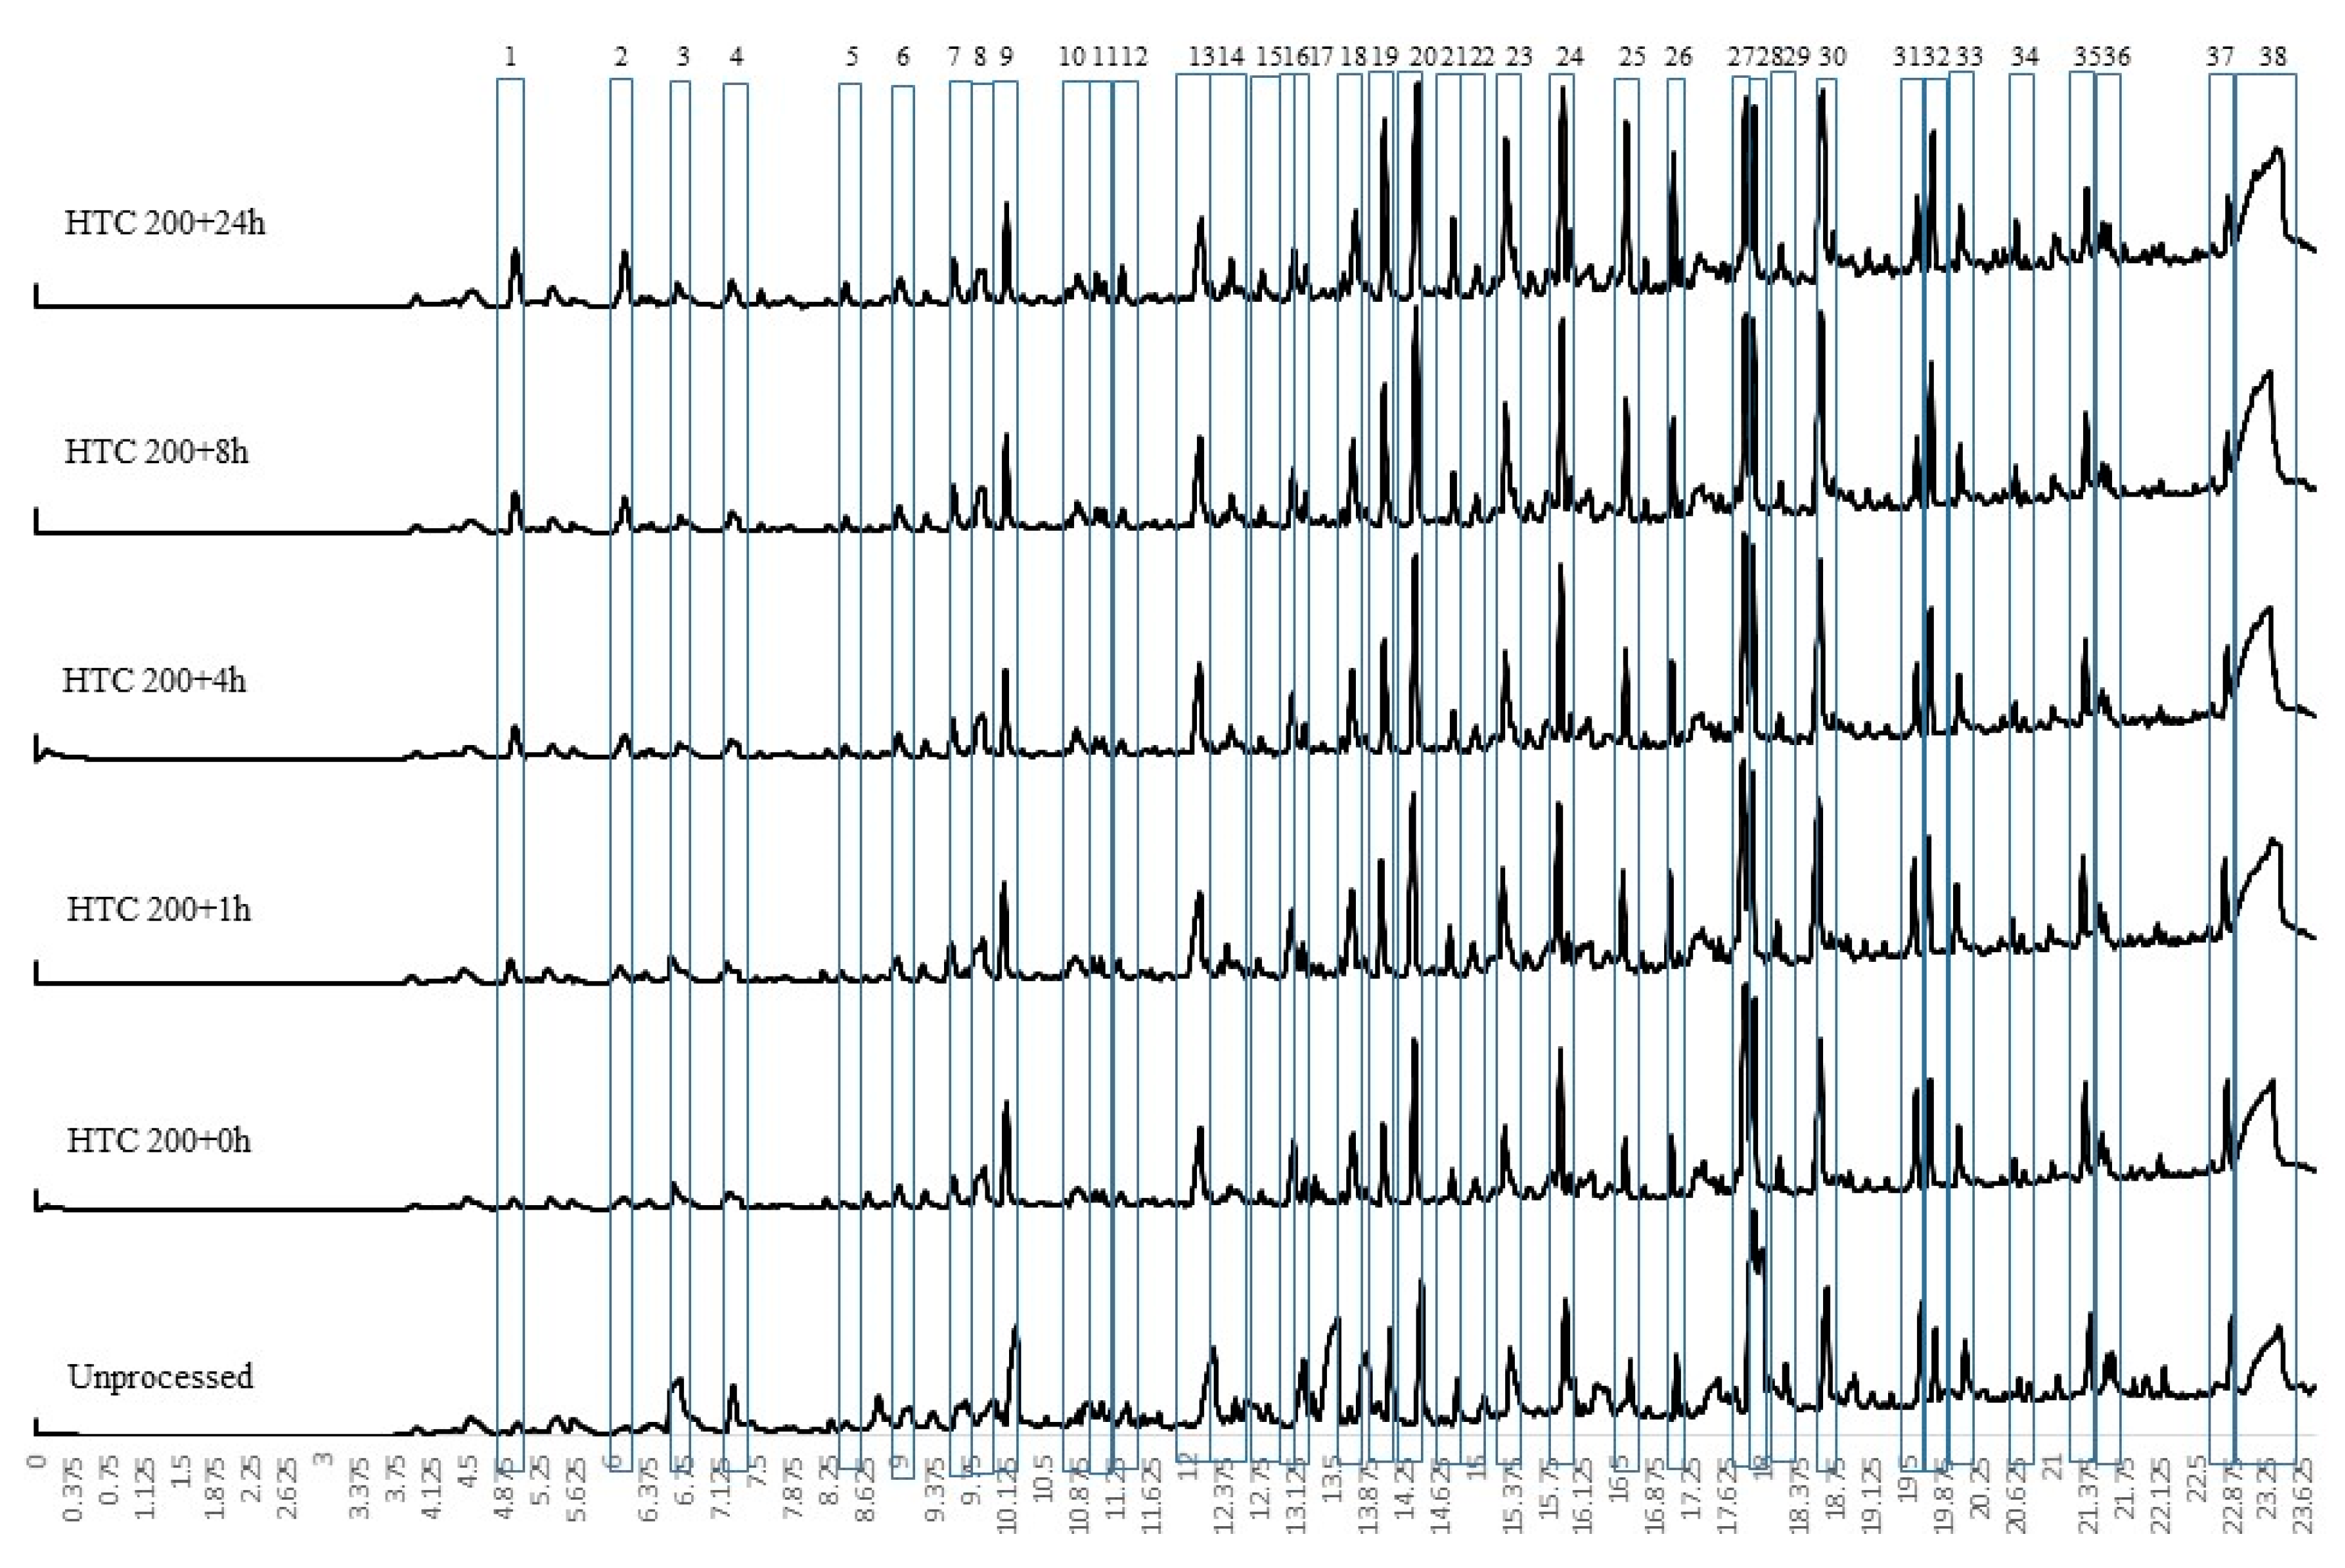
Task: Select the HTC 200+1h trace label
Action: (158, 909)
